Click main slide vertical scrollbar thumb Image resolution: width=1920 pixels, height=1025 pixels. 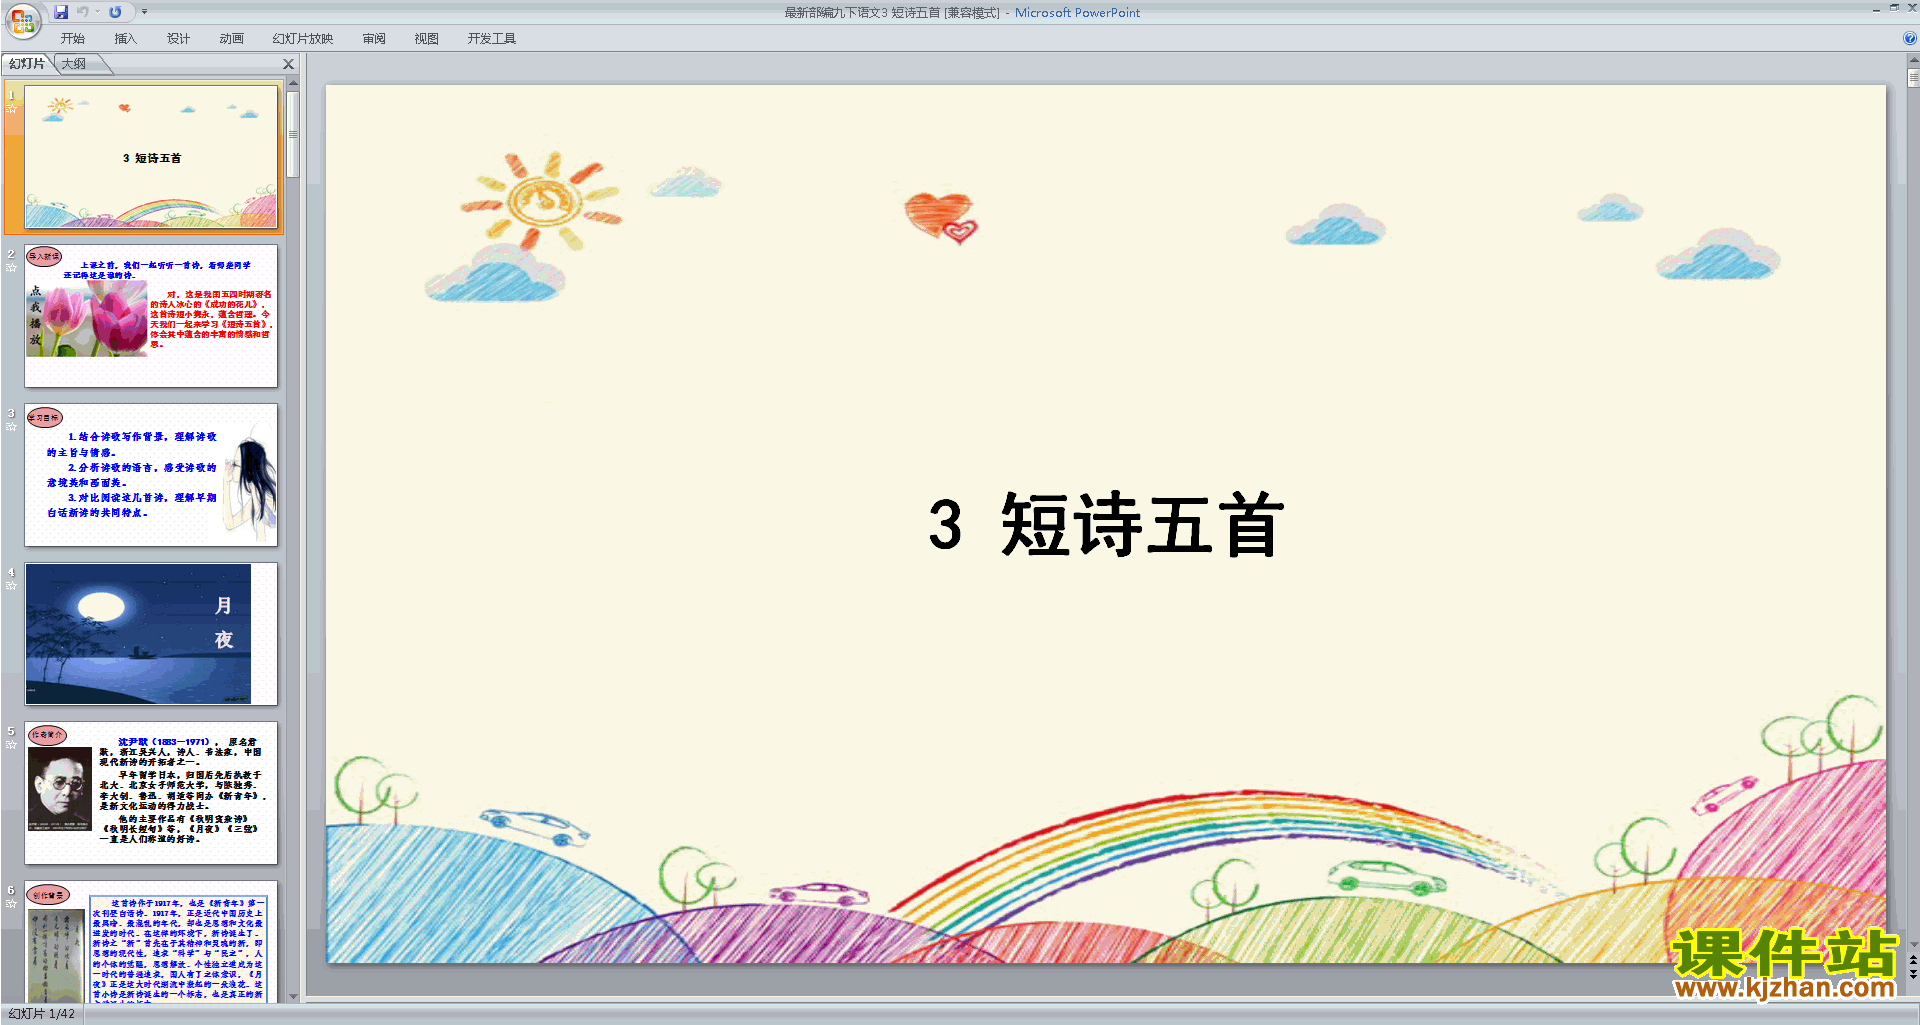[1913, 78]
